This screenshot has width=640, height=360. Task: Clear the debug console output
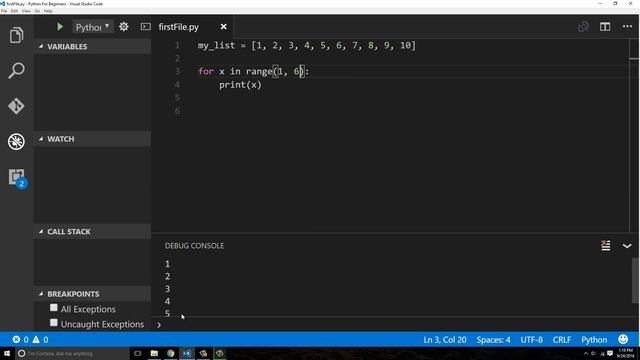tap(606, 246)
